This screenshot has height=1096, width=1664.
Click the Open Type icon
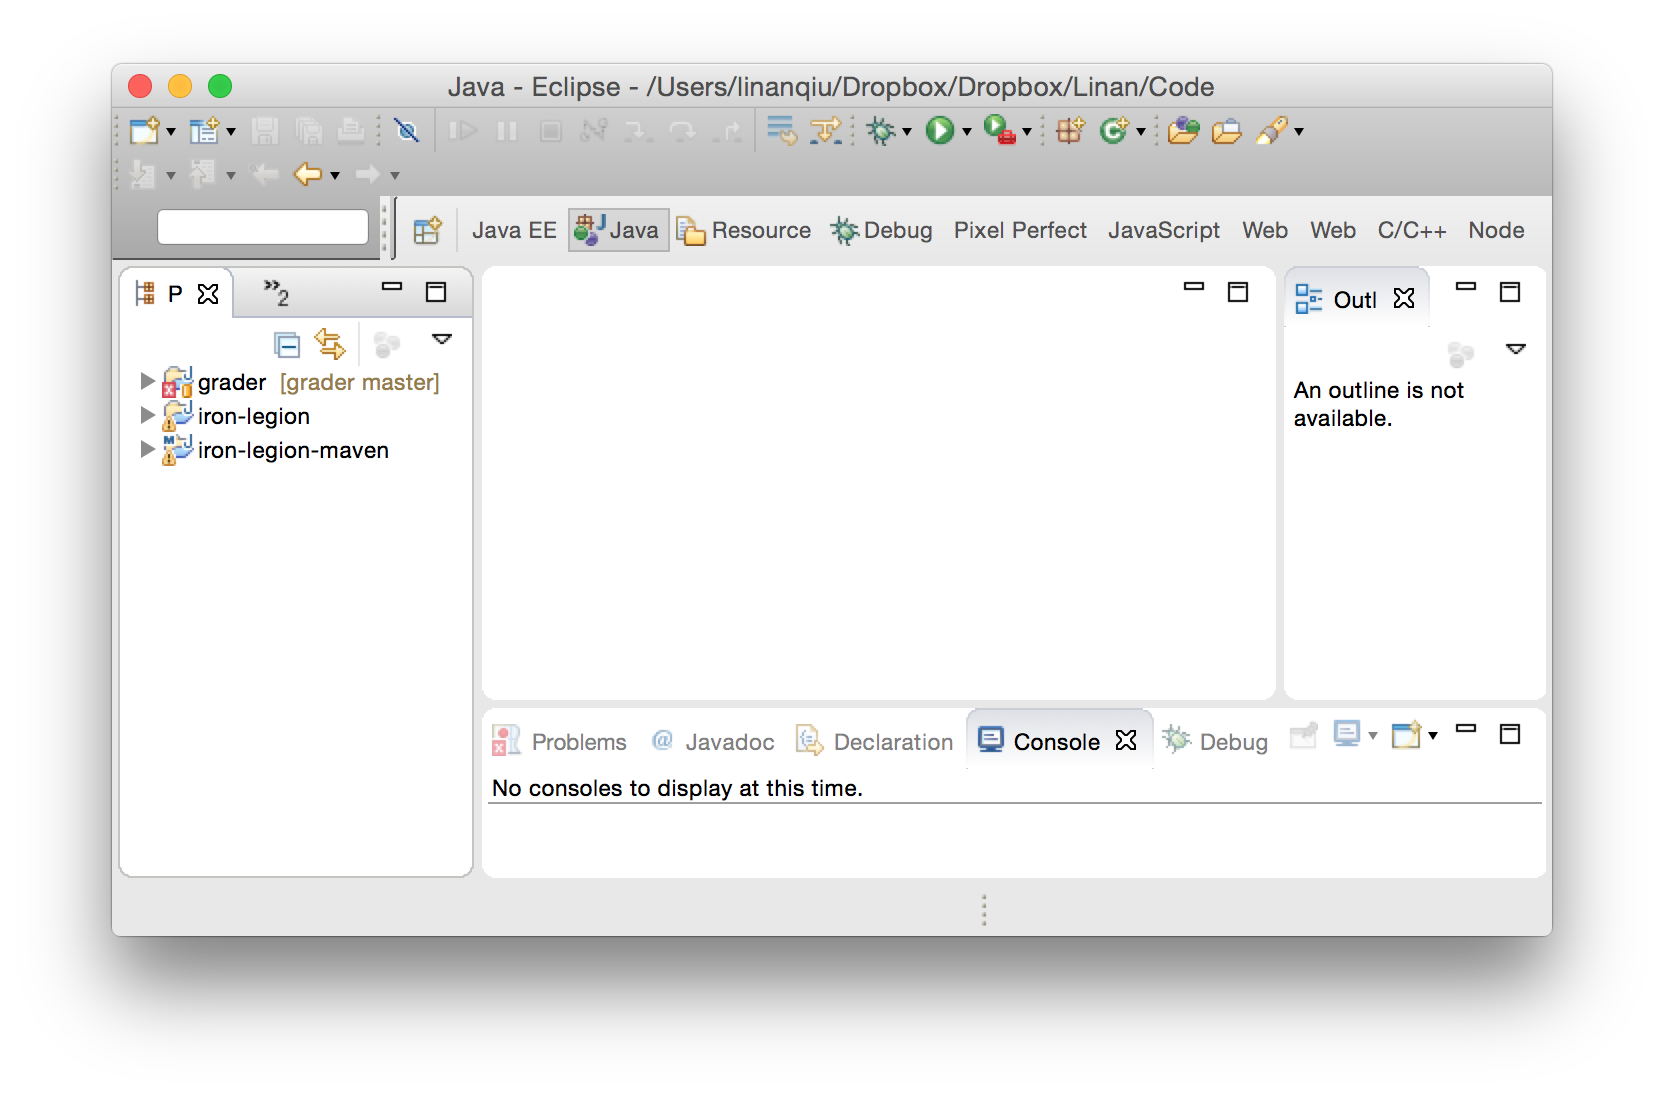tap(1183, 130)
